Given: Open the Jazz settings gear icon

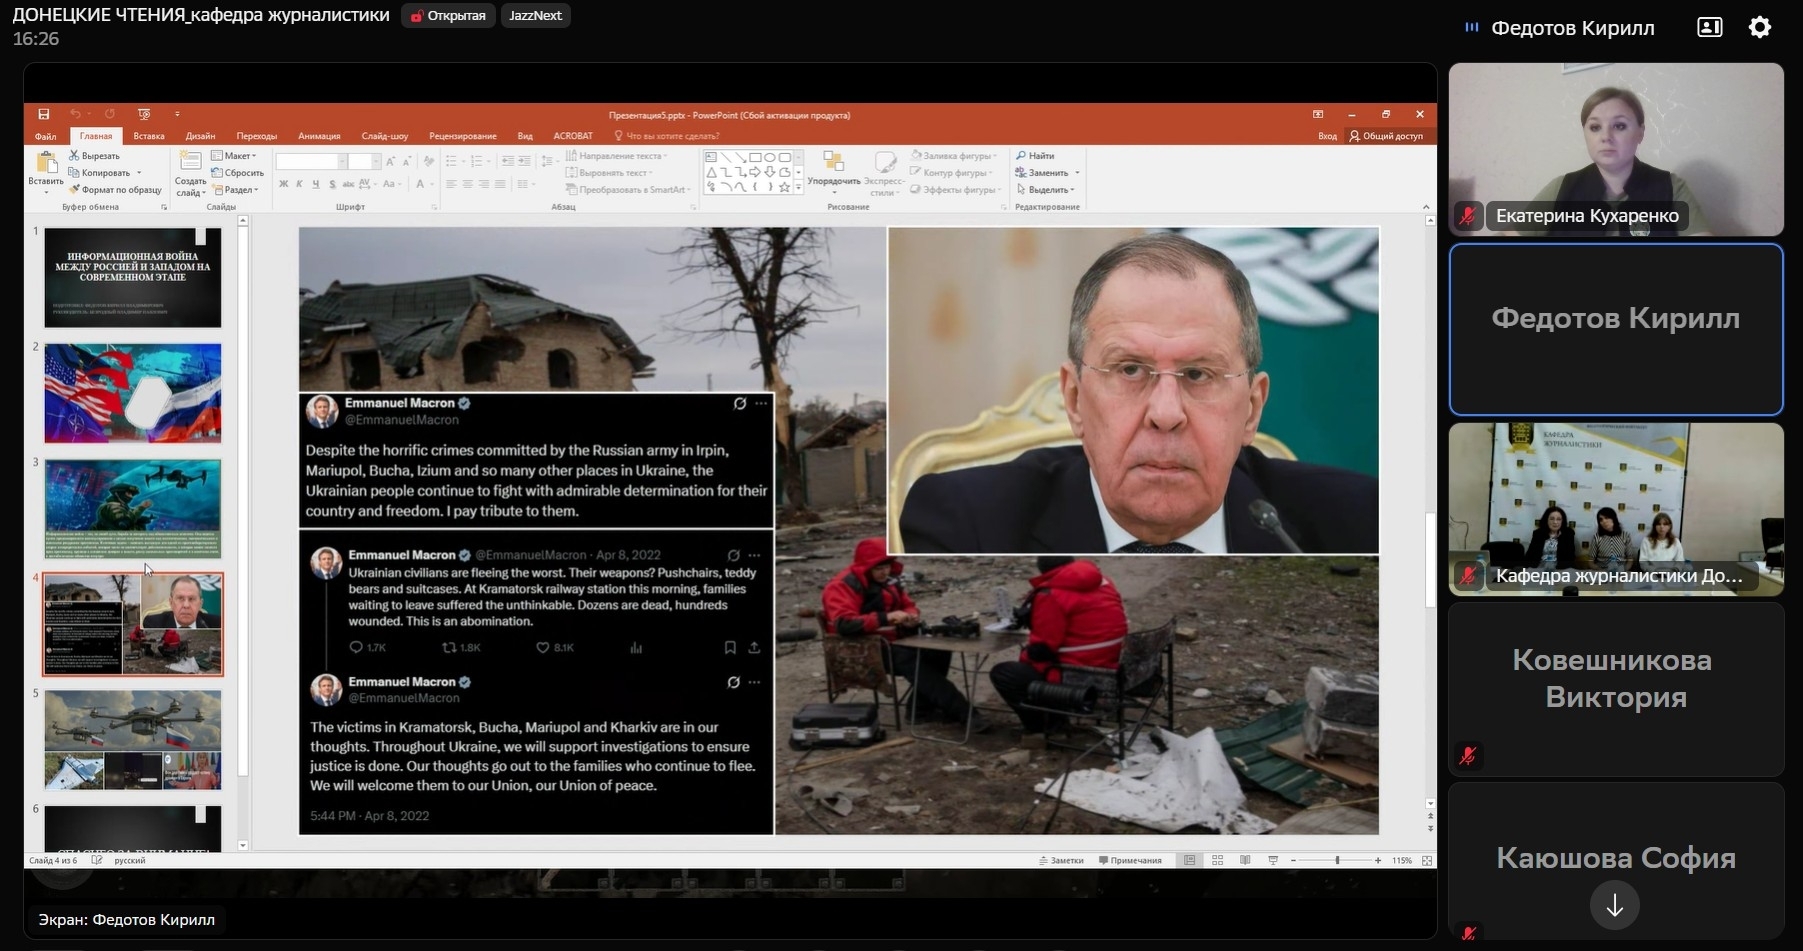Looking at the screenshot, I should tap(1759, 28).
